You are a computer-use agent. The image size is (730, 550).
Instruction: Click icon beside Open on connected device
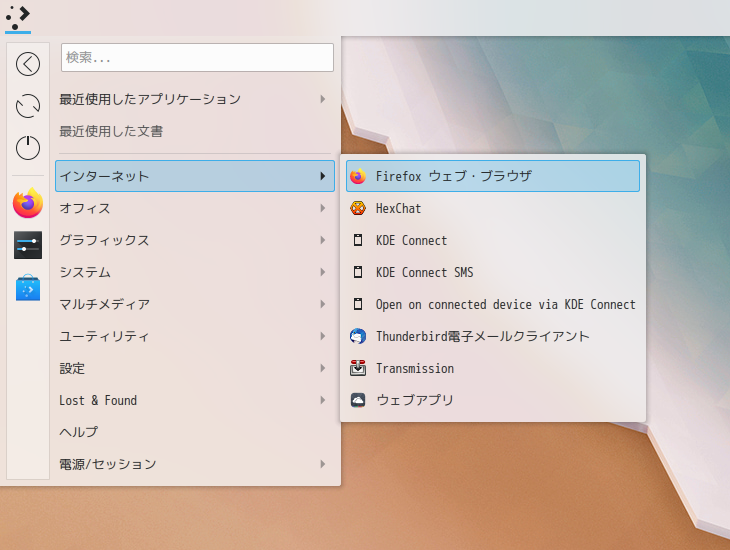pyautogui.click(x=358, y=304)
